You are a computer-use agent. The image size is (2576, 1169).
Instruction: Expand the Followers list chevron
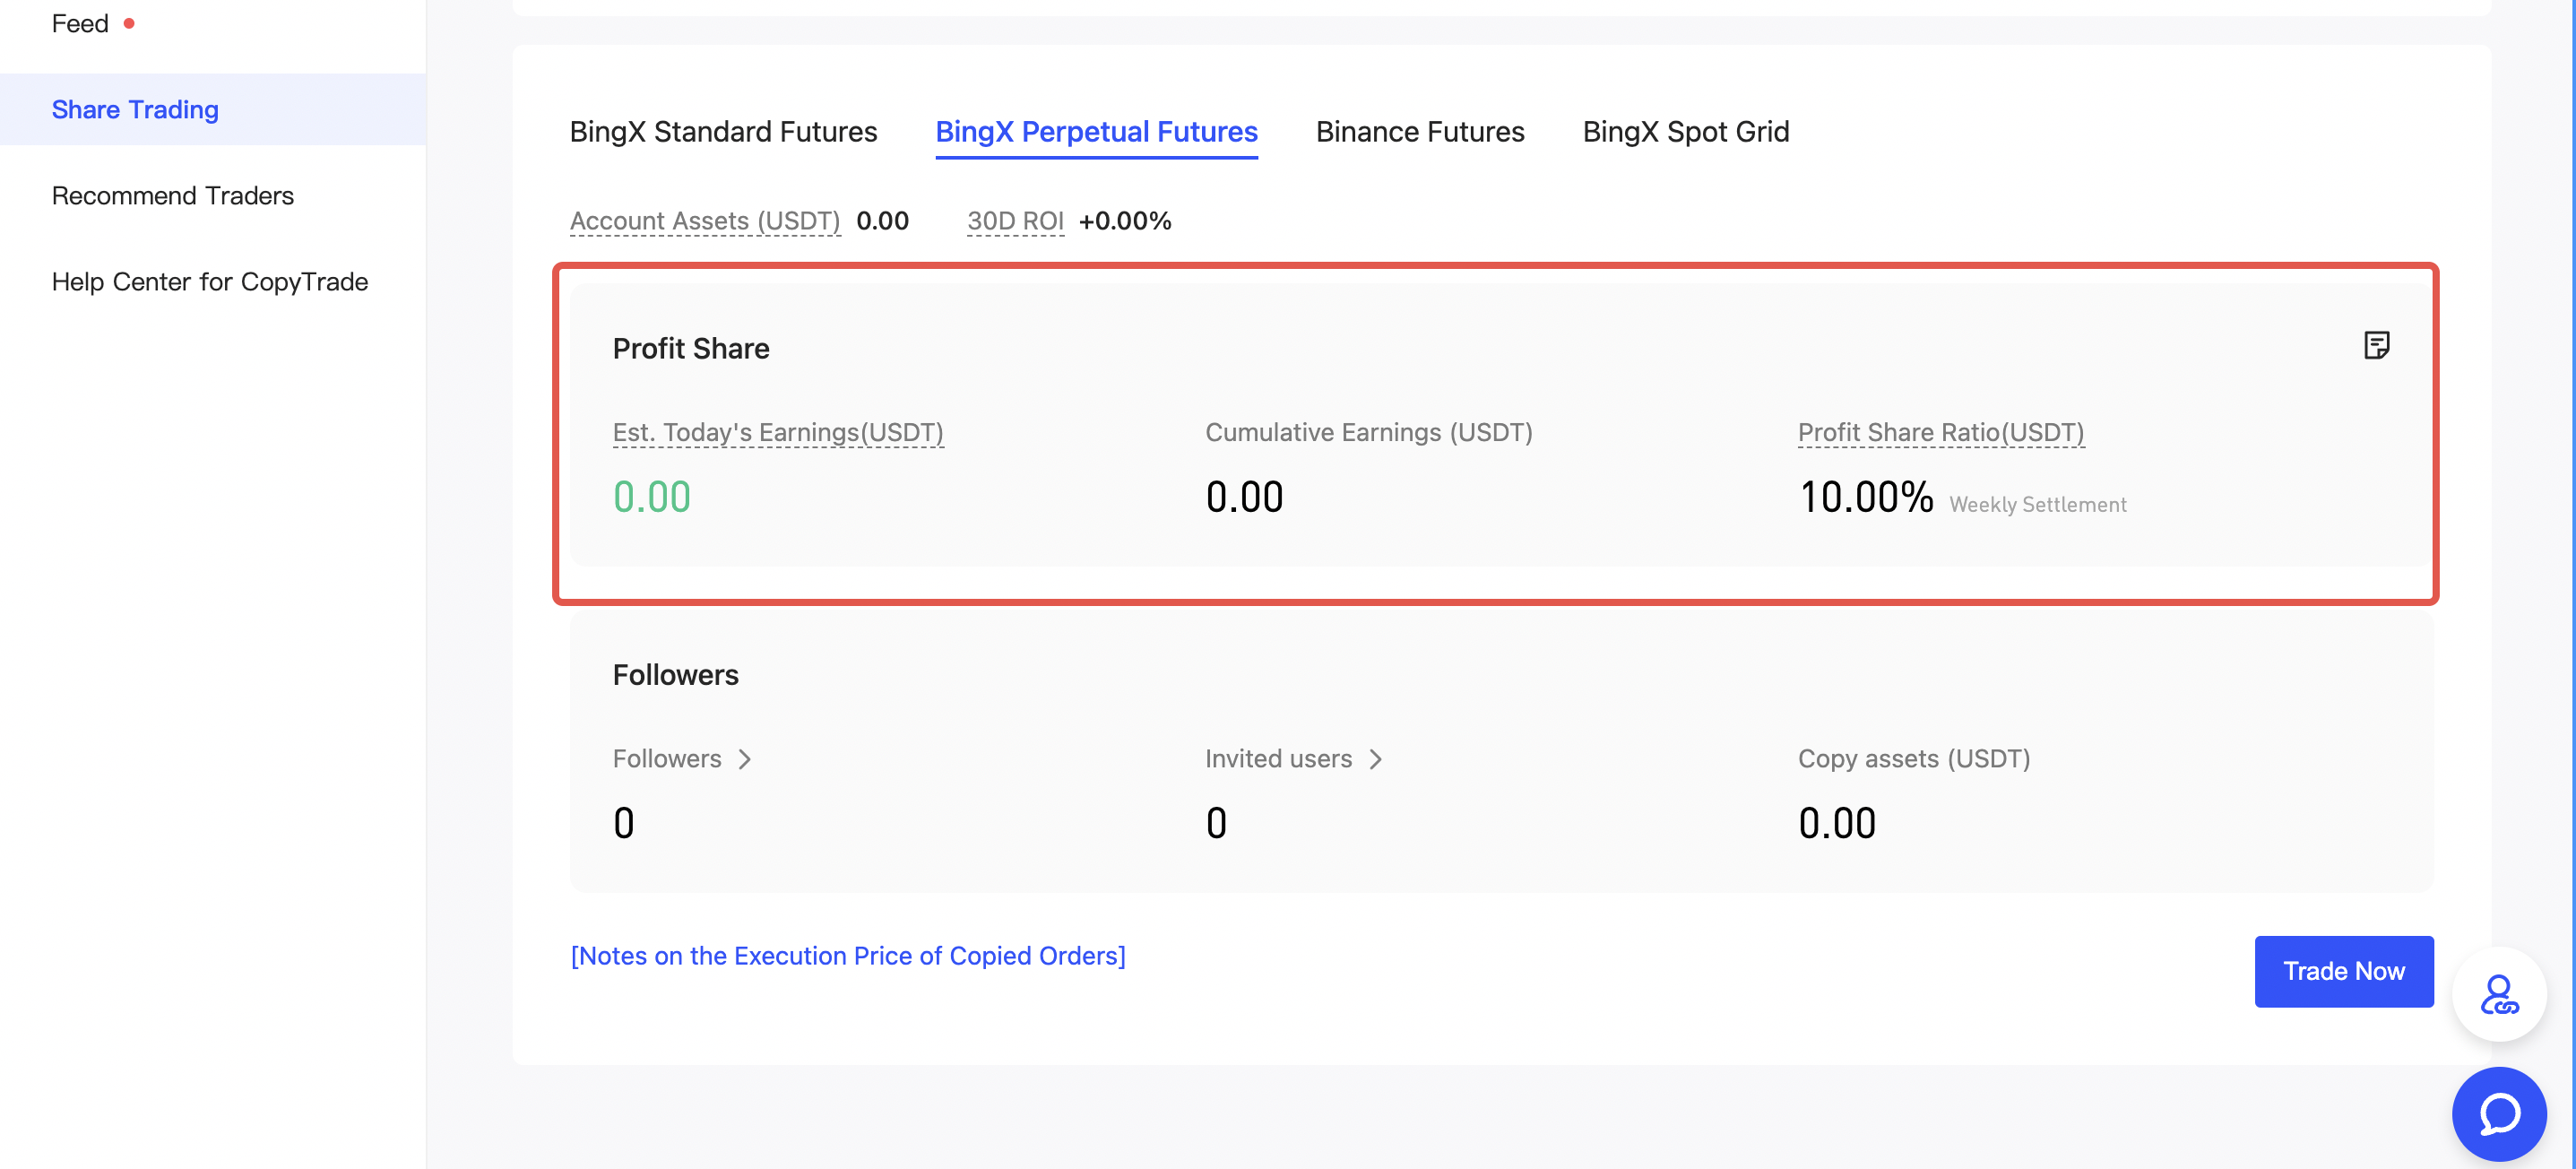tap(745, 759)
